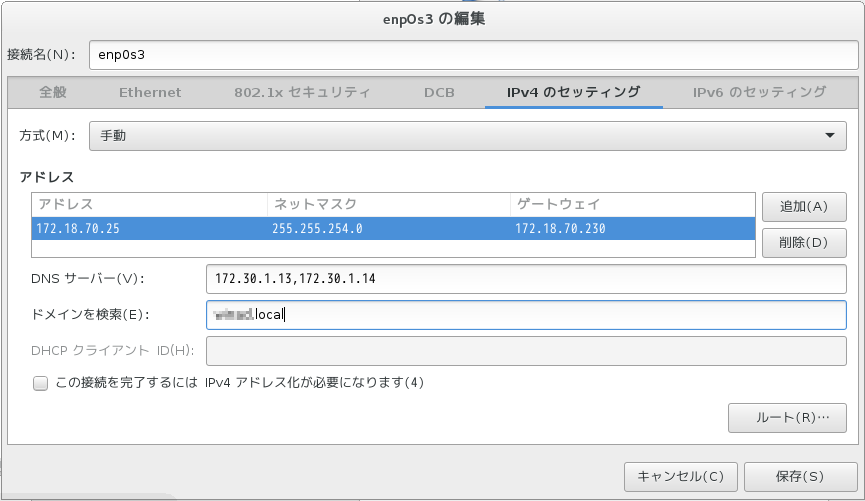This screenshot has height=501, width=865.
Task: Click the キャンセル(C) button
Action: tap(681, 477)
